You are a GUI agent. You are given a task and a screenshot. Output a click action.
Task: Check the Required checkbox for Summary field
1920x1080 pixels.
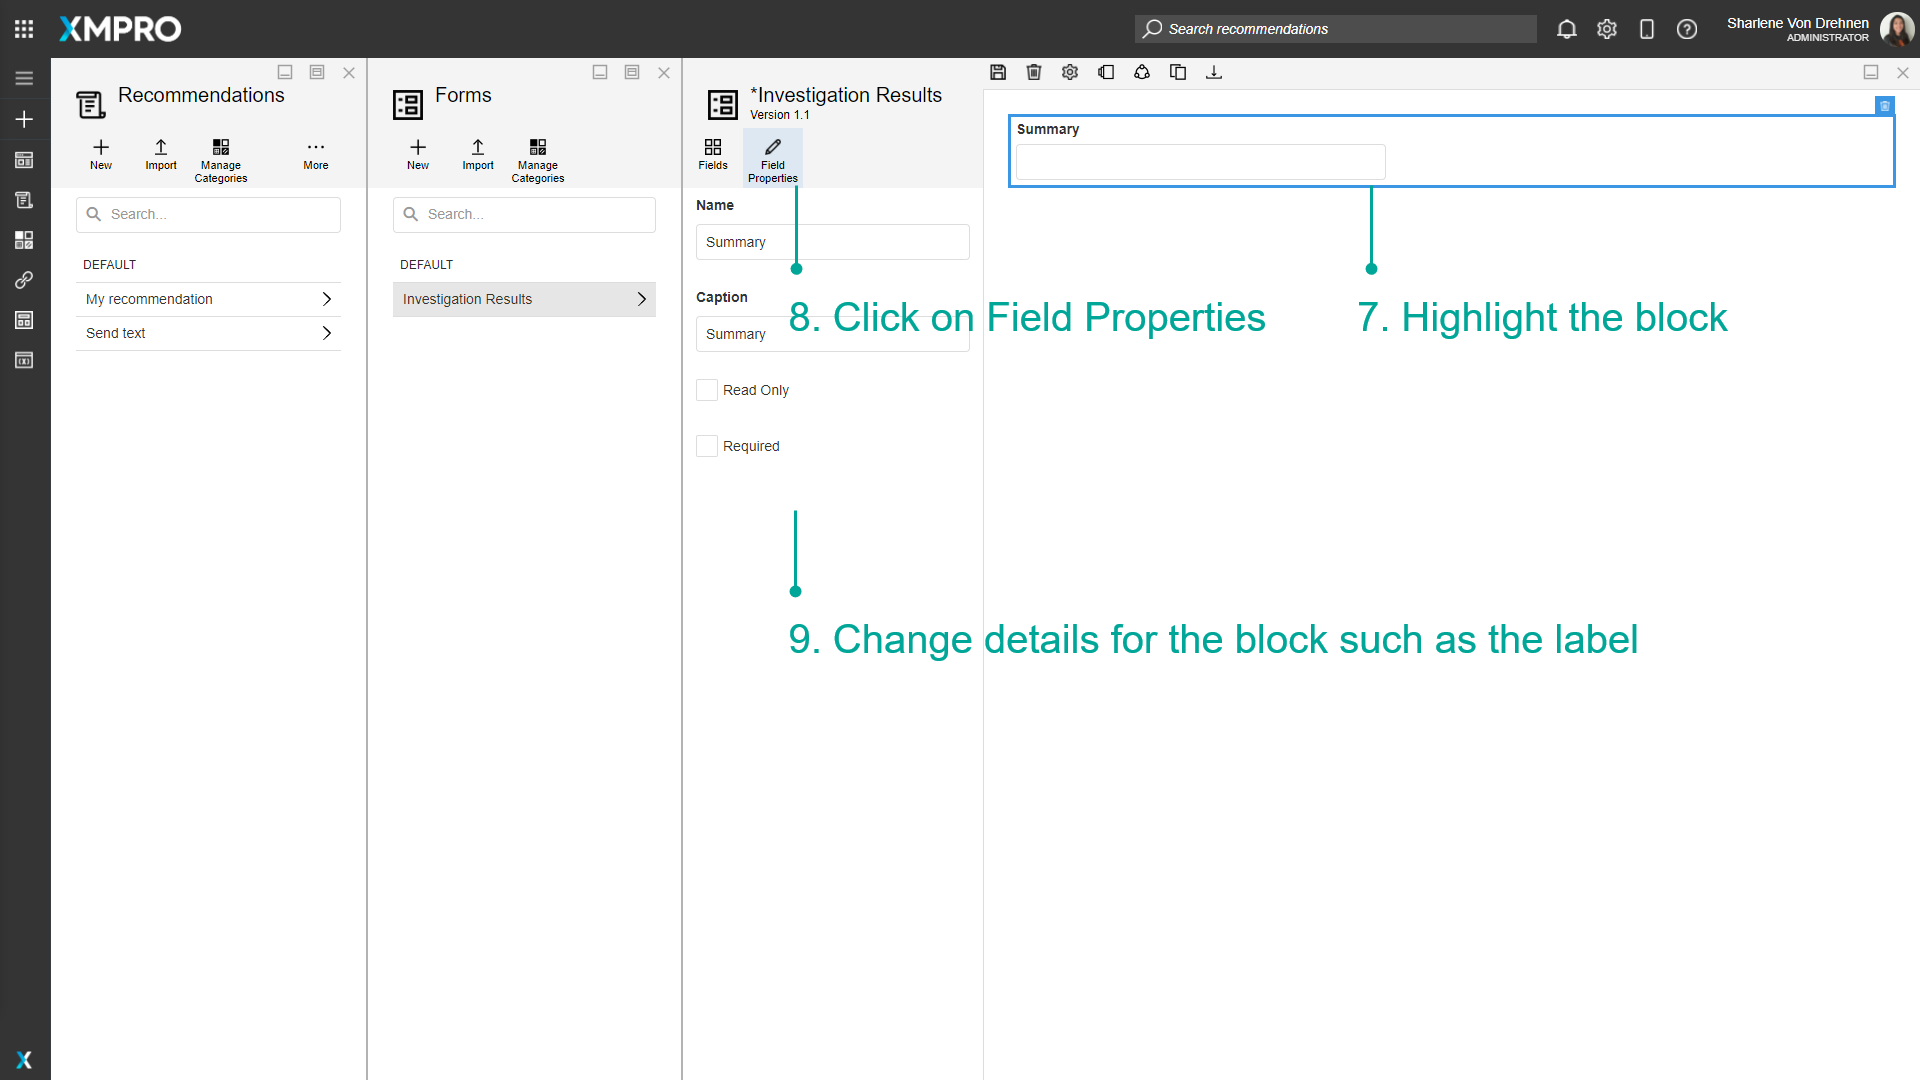coord(707,446)
